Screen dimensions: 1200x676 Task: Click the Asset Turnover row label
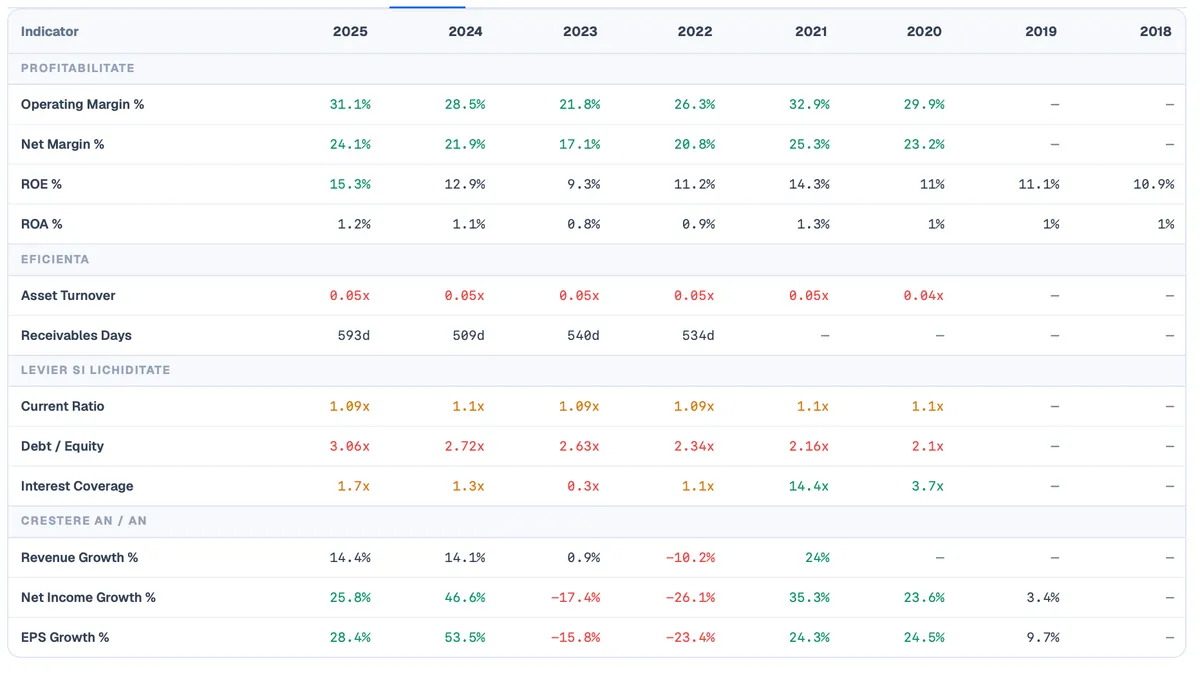[68, 295]
